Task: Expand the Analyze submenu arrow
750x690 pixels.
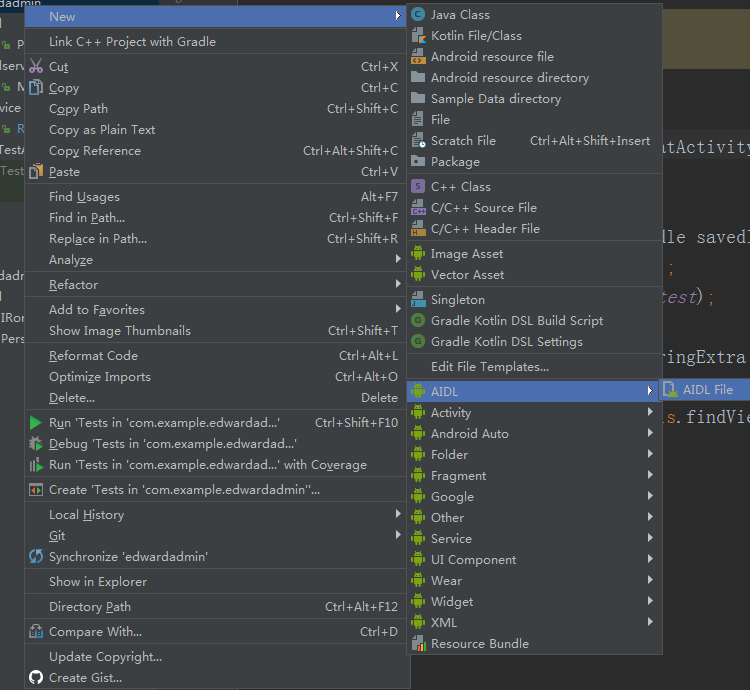Action: tap(398, 259)
